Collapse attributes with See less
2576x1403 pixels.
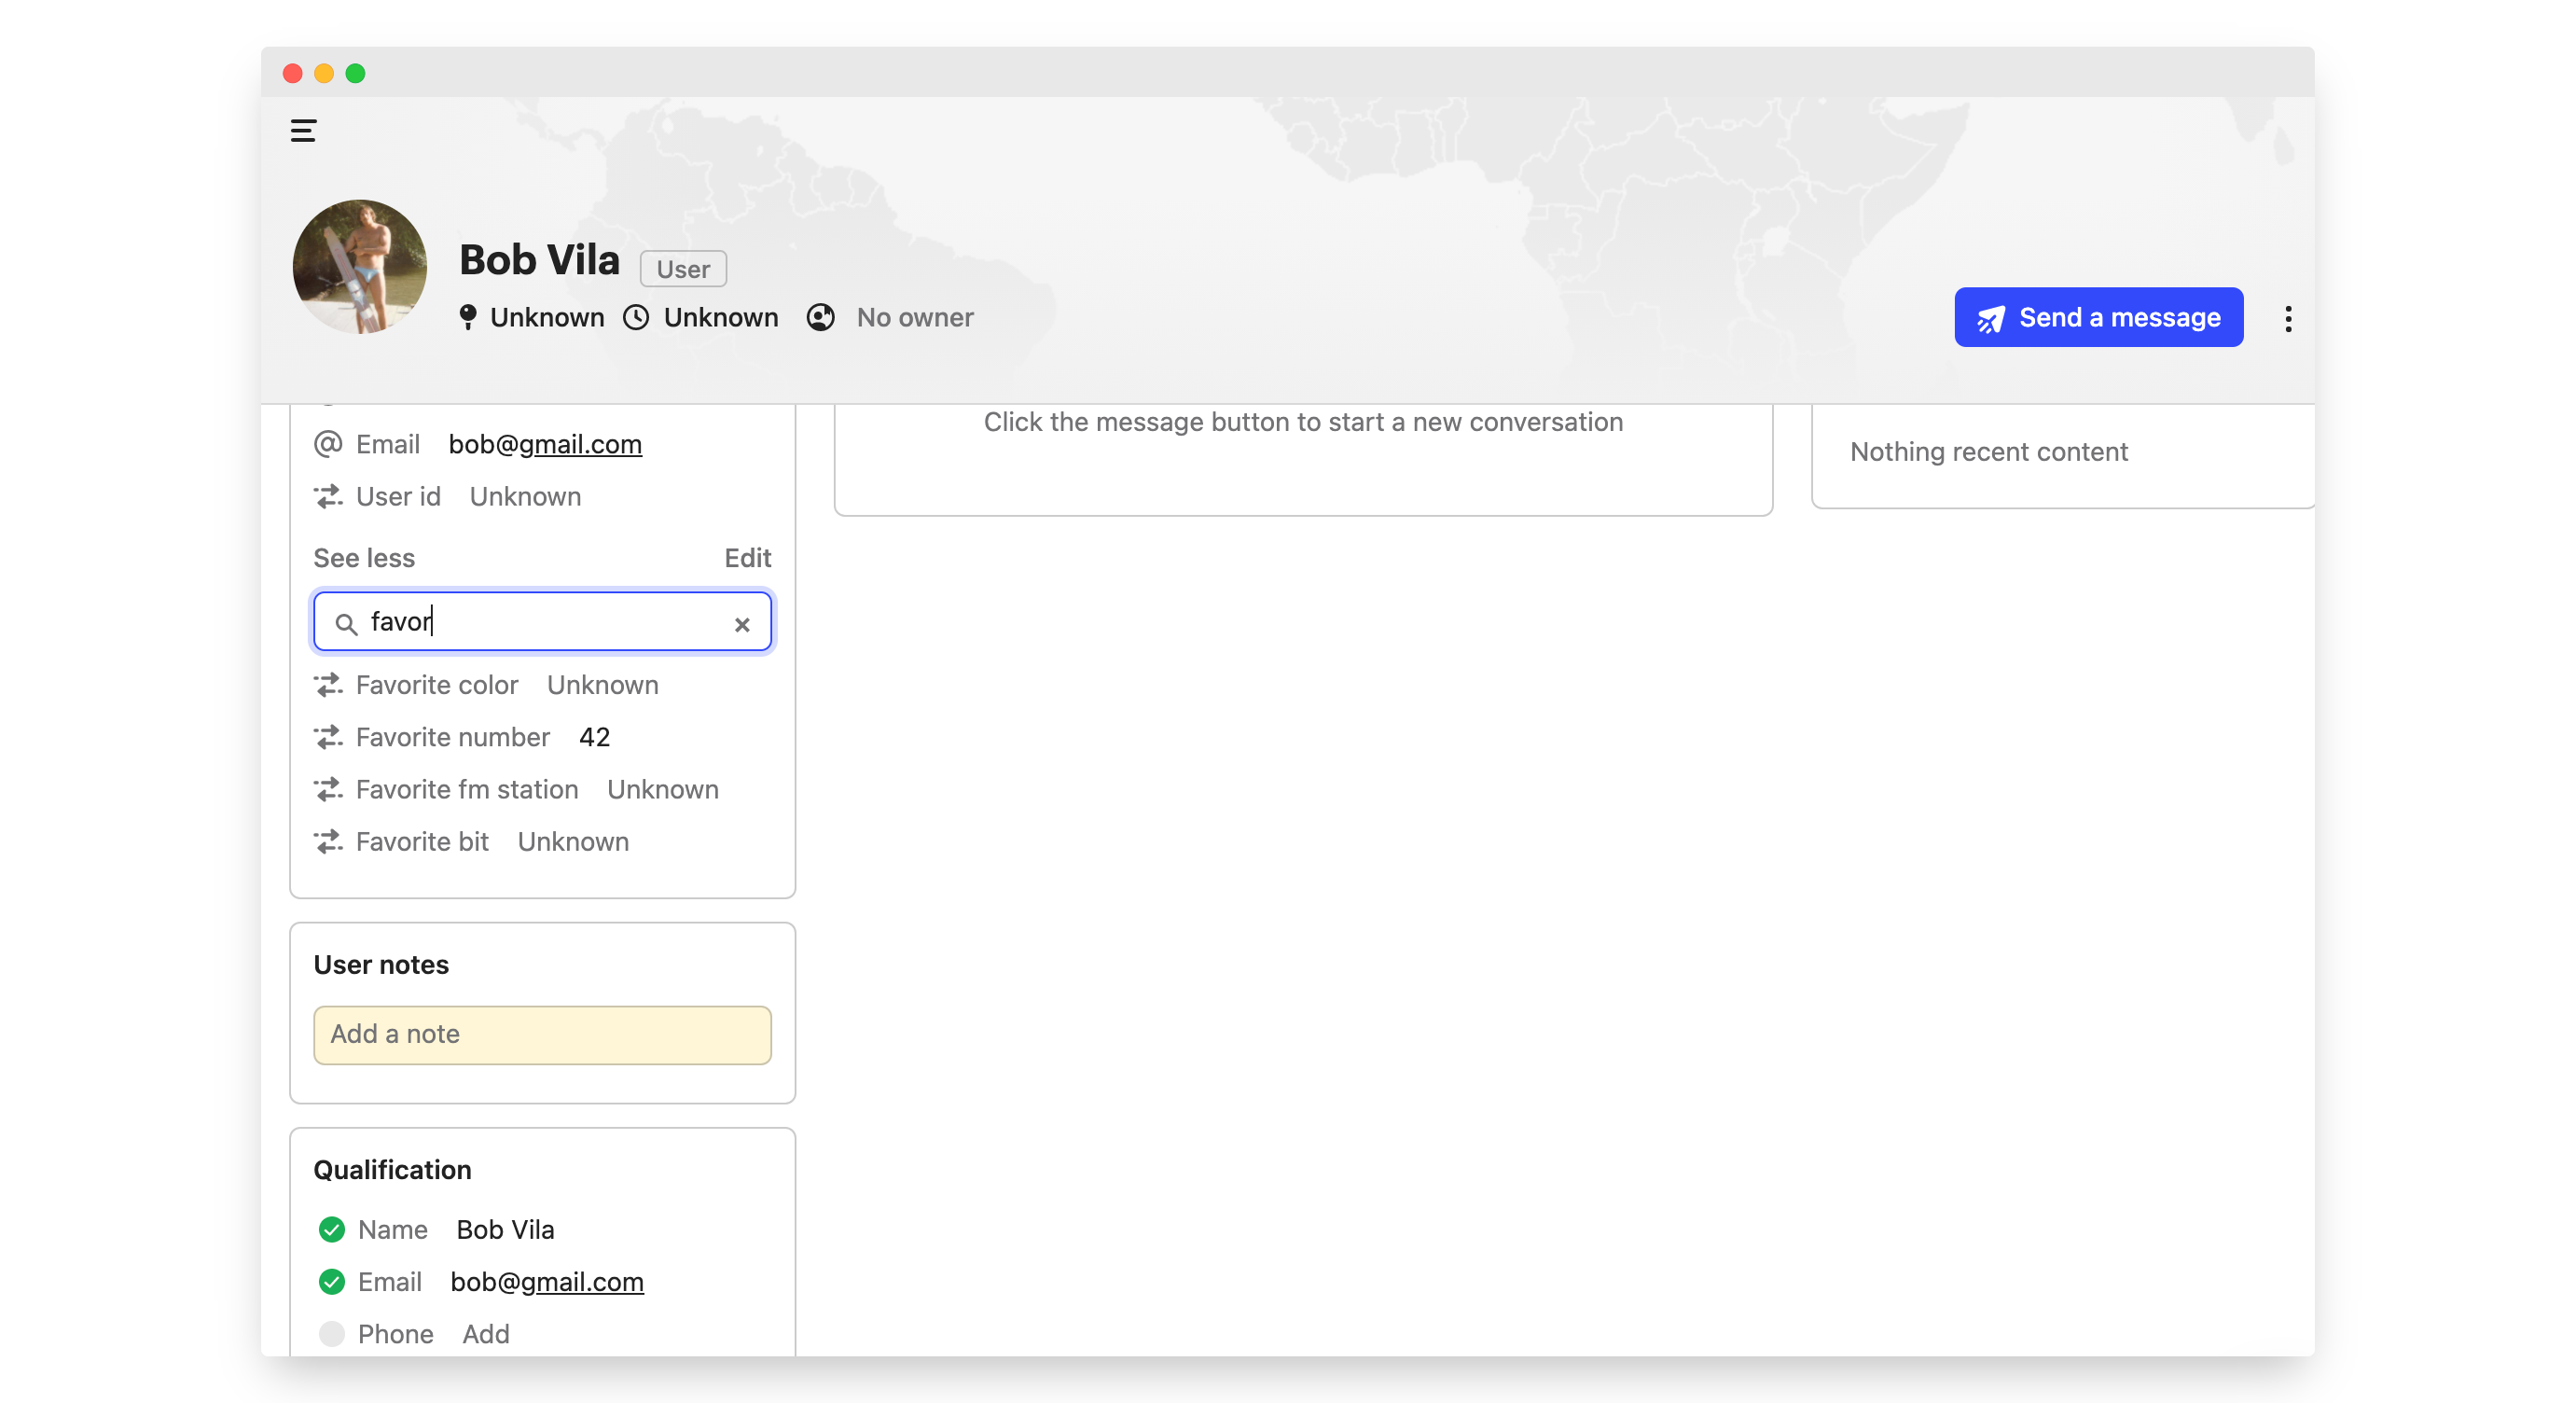[x=364, y=558]
